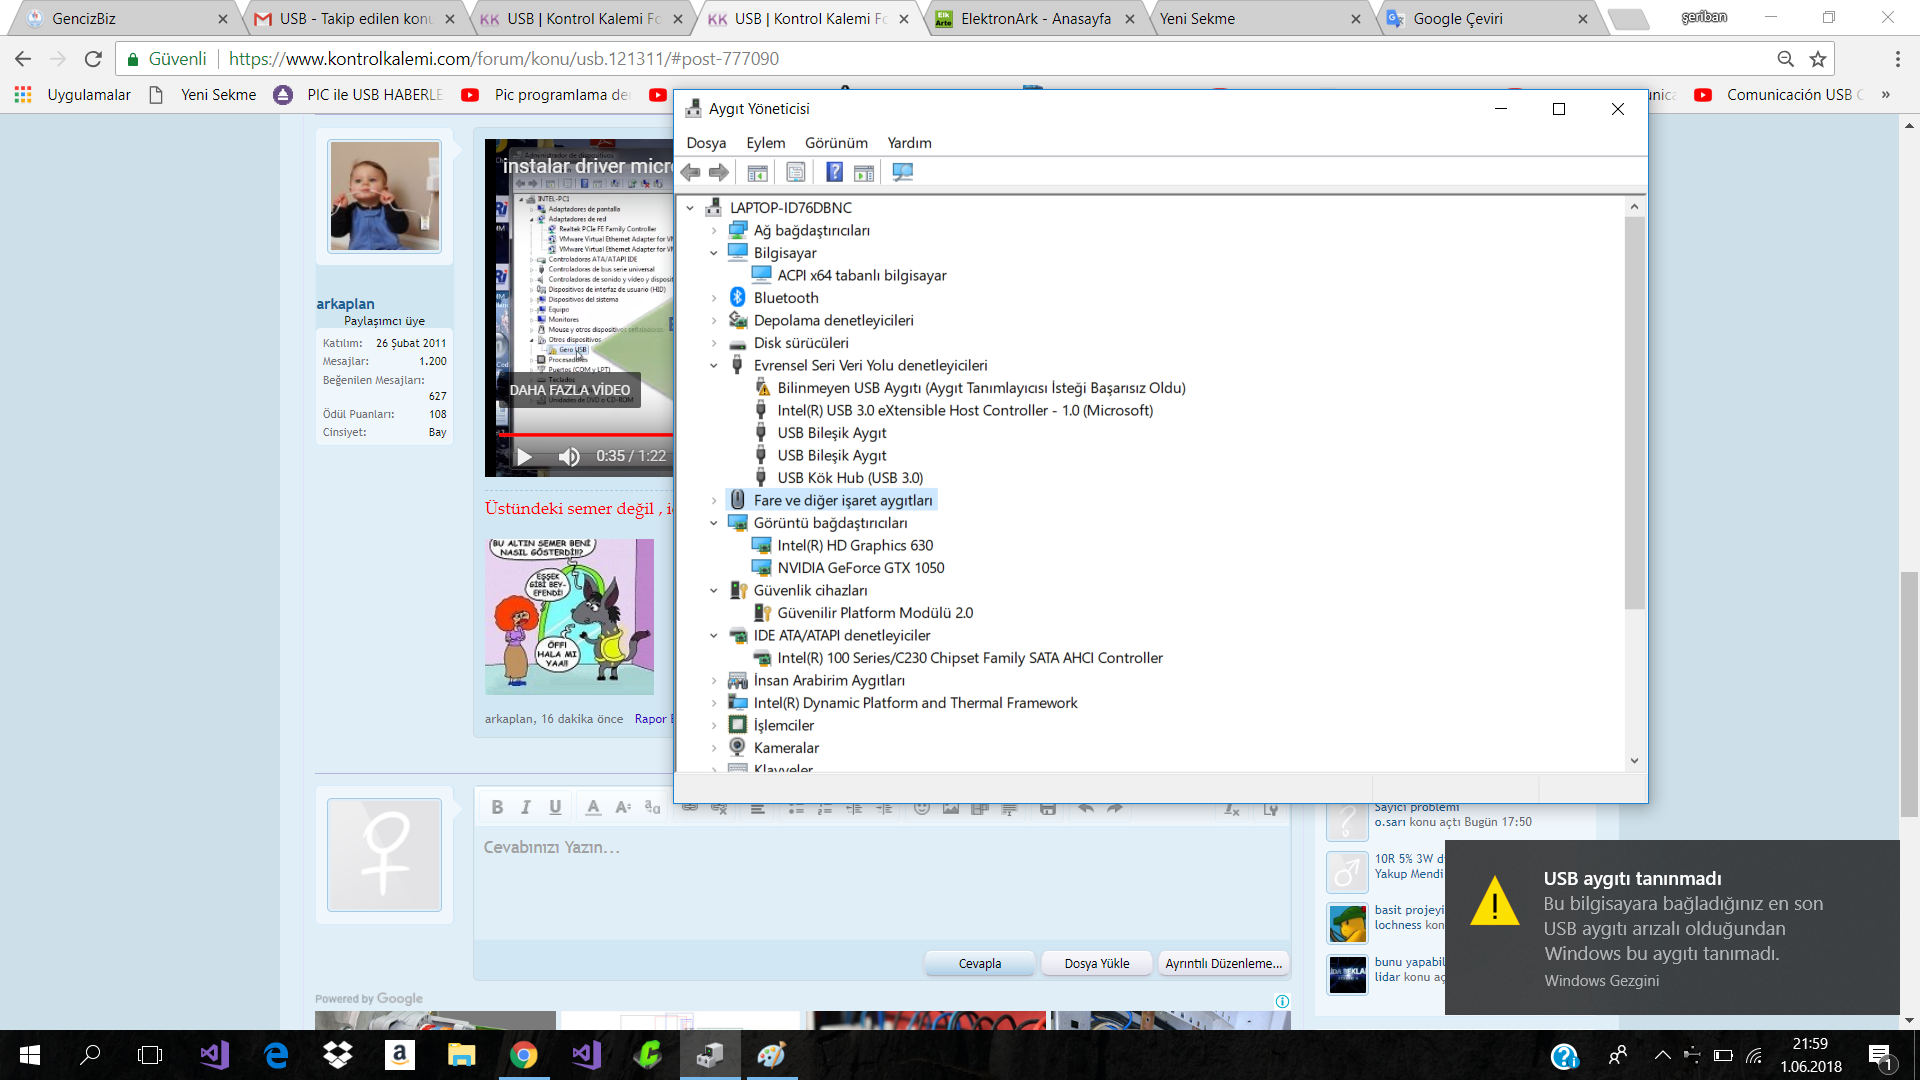Open the Yardım menu

tap(909, 143)
